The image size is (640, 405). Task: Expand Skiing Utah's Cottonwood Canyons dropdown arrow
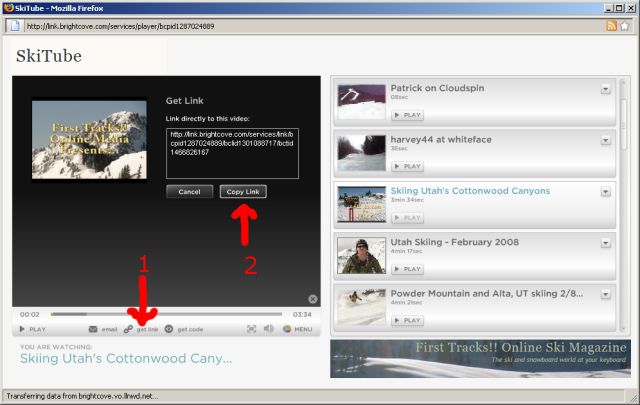tap(606, 191)
